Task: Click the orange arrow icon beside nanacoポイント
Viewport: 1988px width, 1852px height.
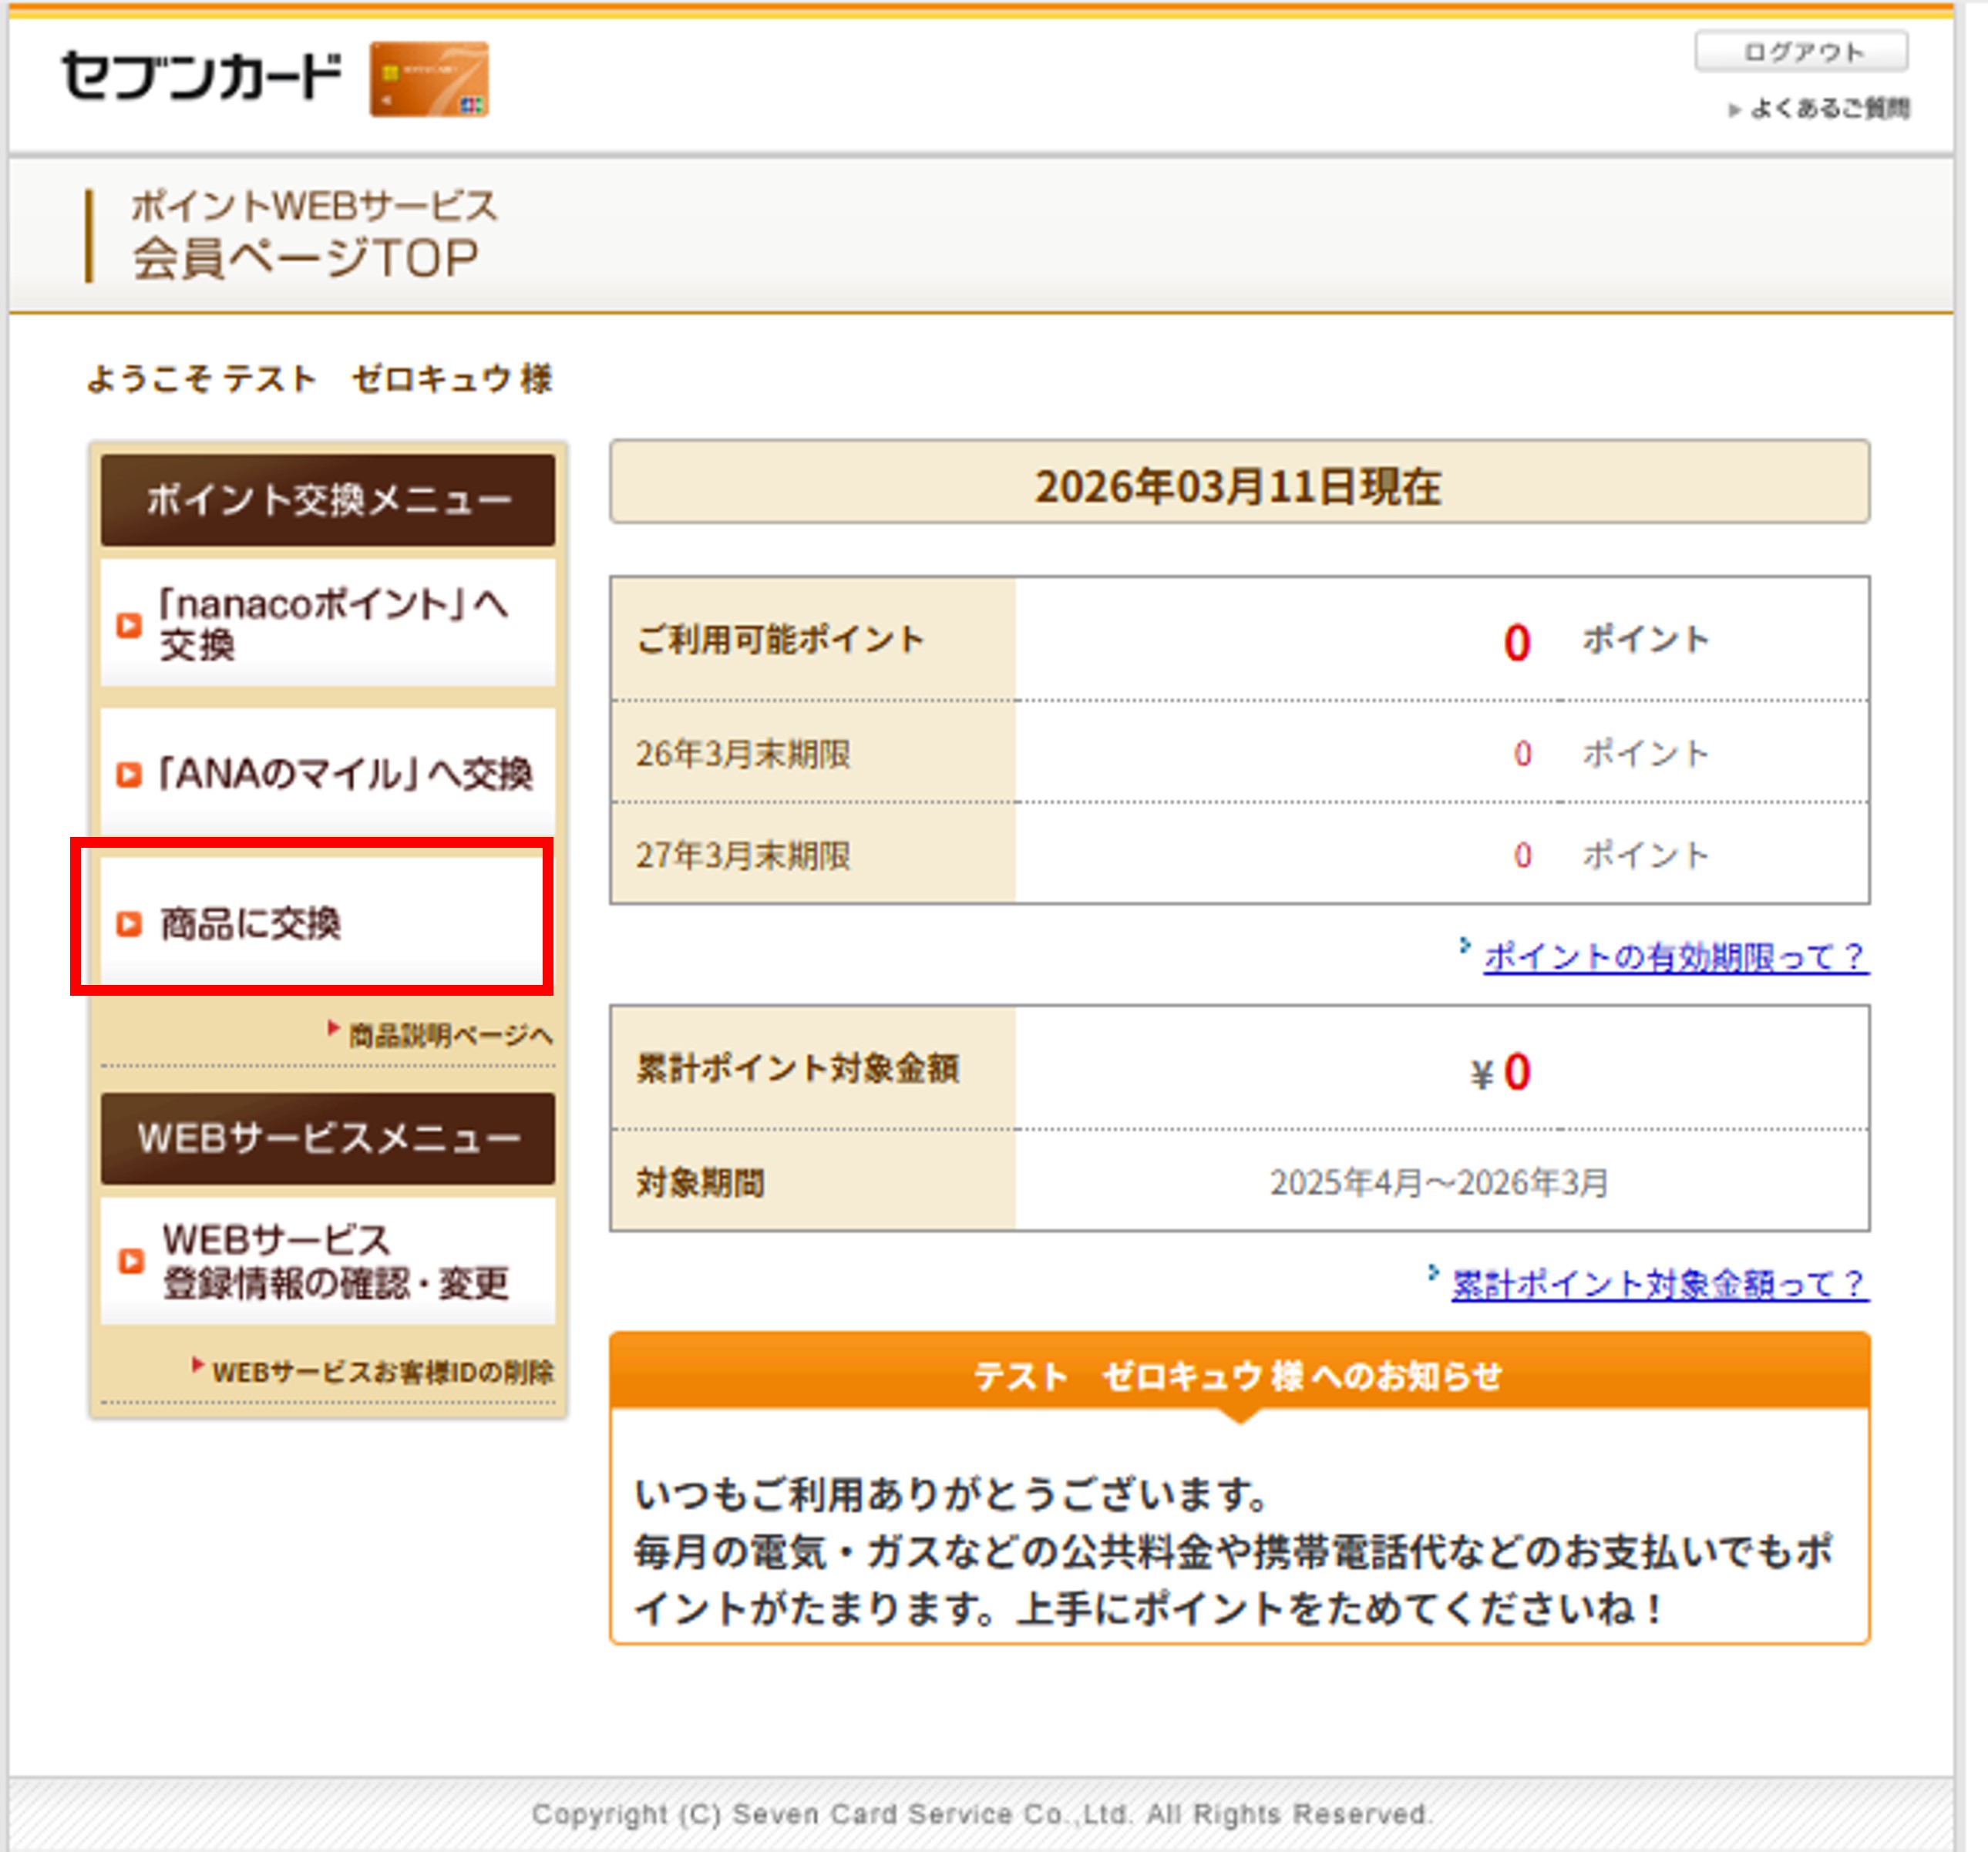Action: (x=129, y=625)
